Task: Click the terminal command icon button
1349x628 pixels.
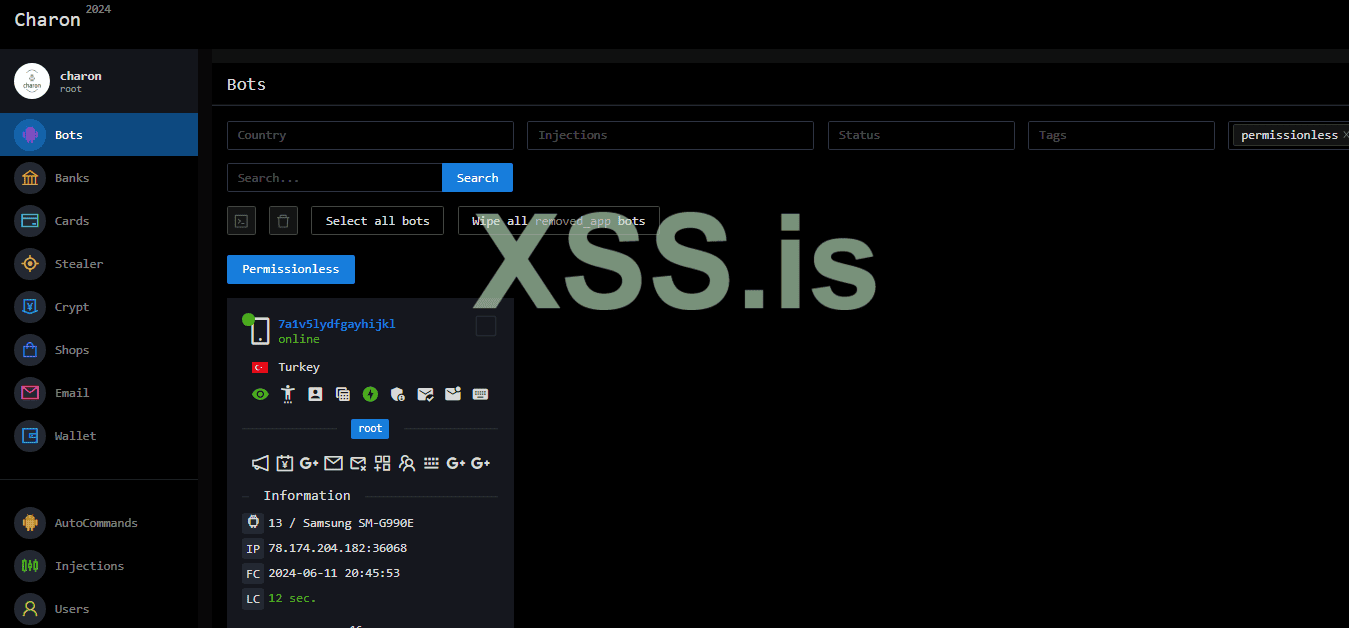Action: pyautogui.click(x=241, y=221)
